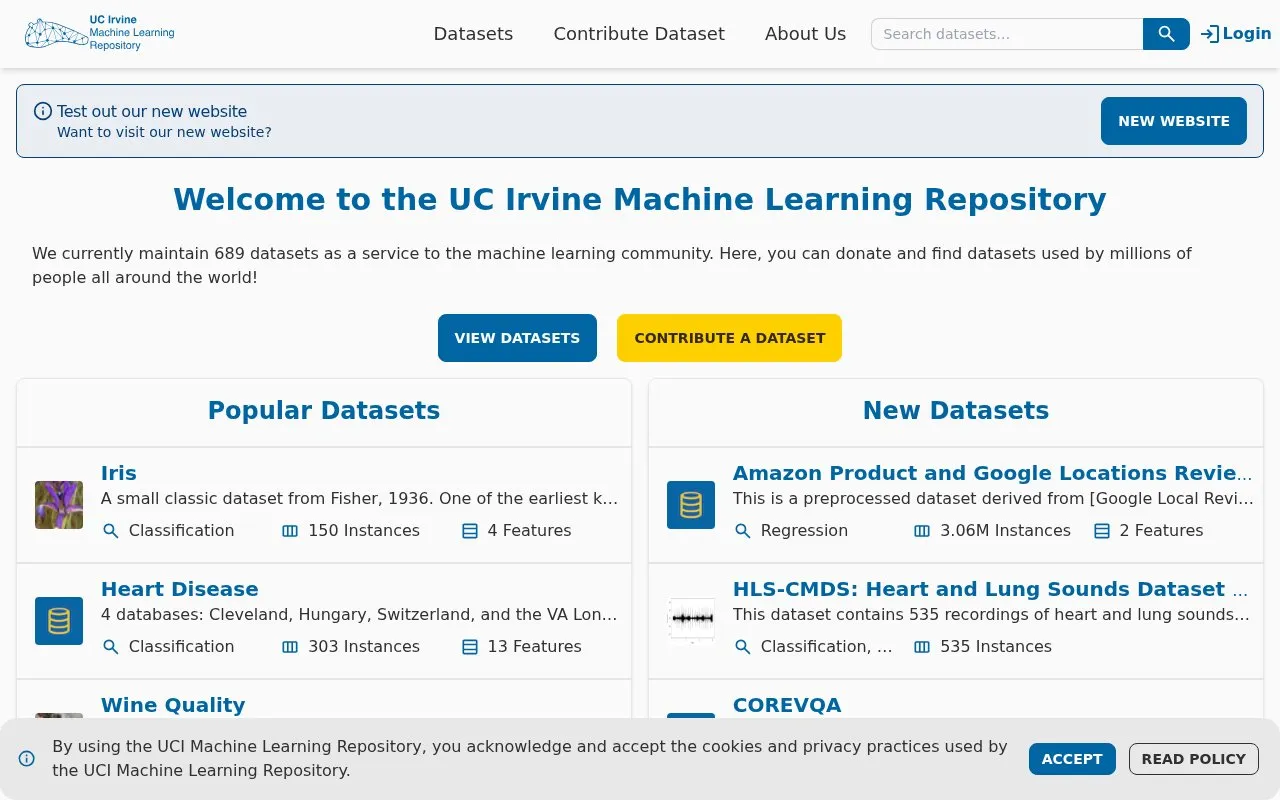Click the instances icon next to '535 Instances'
The width and height of the screenshot is (1280, 800).
coord(922,647)
